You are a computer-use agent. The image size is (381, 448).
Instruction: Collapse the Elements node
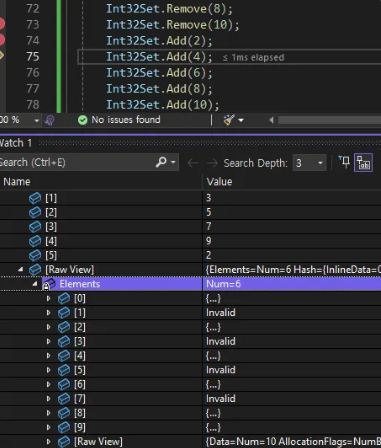pos(35,284)
